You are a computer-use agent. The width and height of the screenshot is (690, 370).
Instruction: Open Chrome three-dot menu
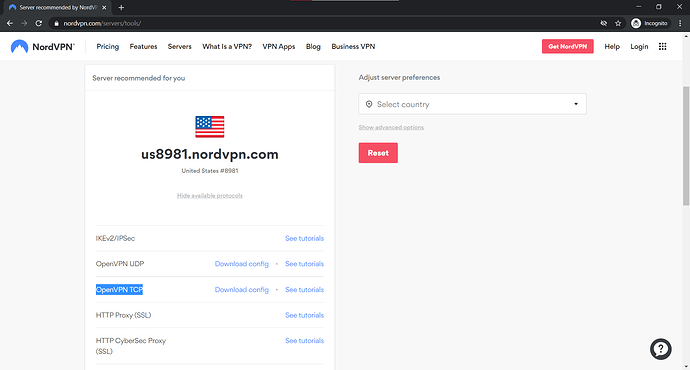[x=680, y=23]
